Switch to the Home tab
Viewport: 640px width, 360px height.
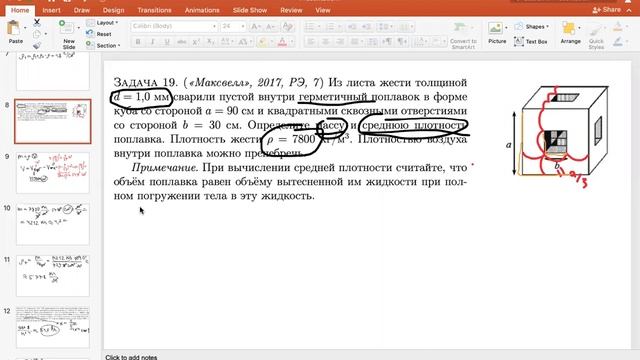pyautogui.click(x=20, y=10)
